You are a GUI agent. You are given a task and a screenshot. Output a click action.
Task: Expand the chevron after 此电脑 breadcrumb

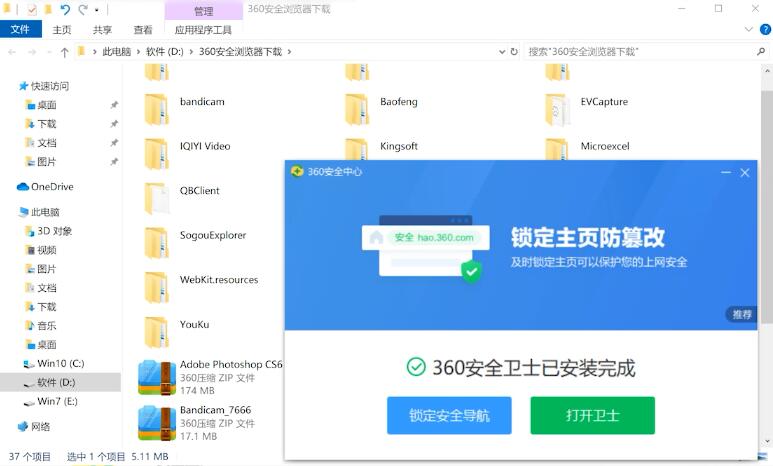click(x=139, y=52)
